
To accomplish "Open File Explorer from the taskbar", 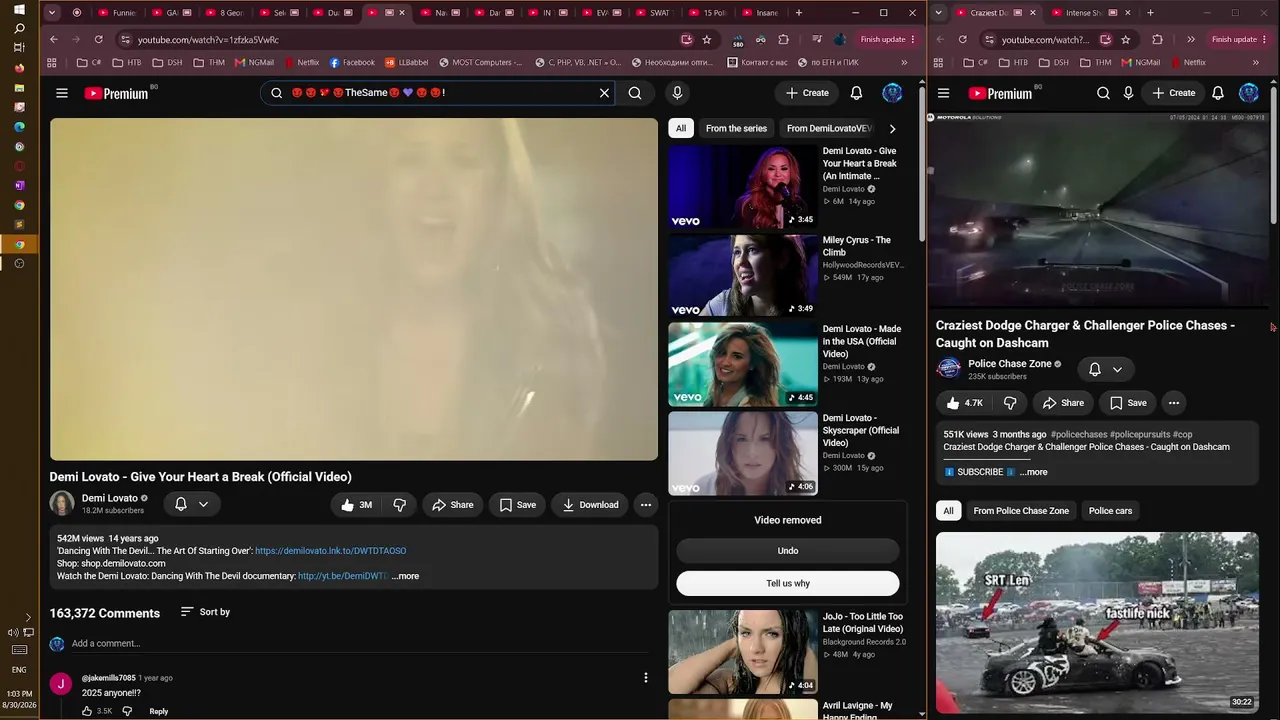I will (x=19, y=88).
